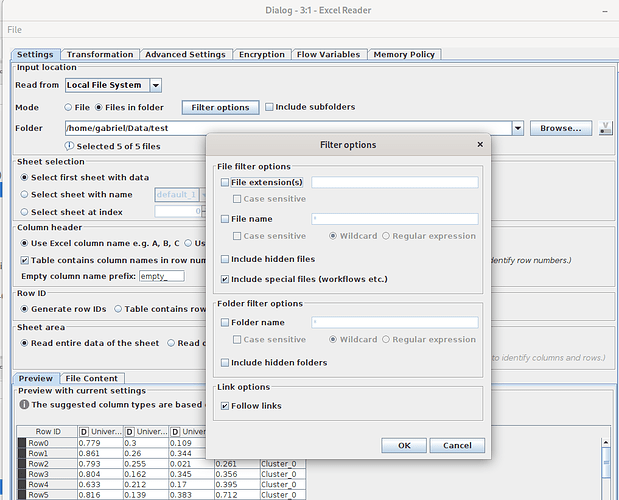
Task: Select 'Read entire data of the sheet'
Action: coord(24,343)
